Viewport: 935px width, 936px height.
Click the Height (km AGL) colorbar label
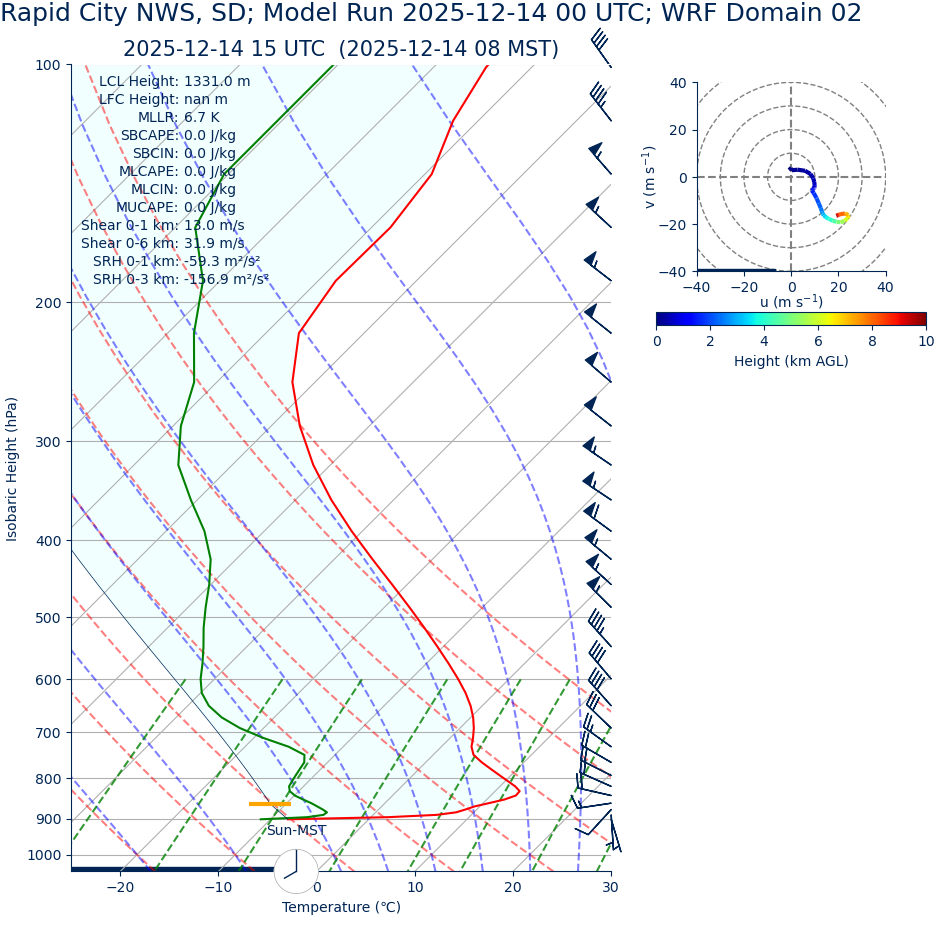coord(791,361)
